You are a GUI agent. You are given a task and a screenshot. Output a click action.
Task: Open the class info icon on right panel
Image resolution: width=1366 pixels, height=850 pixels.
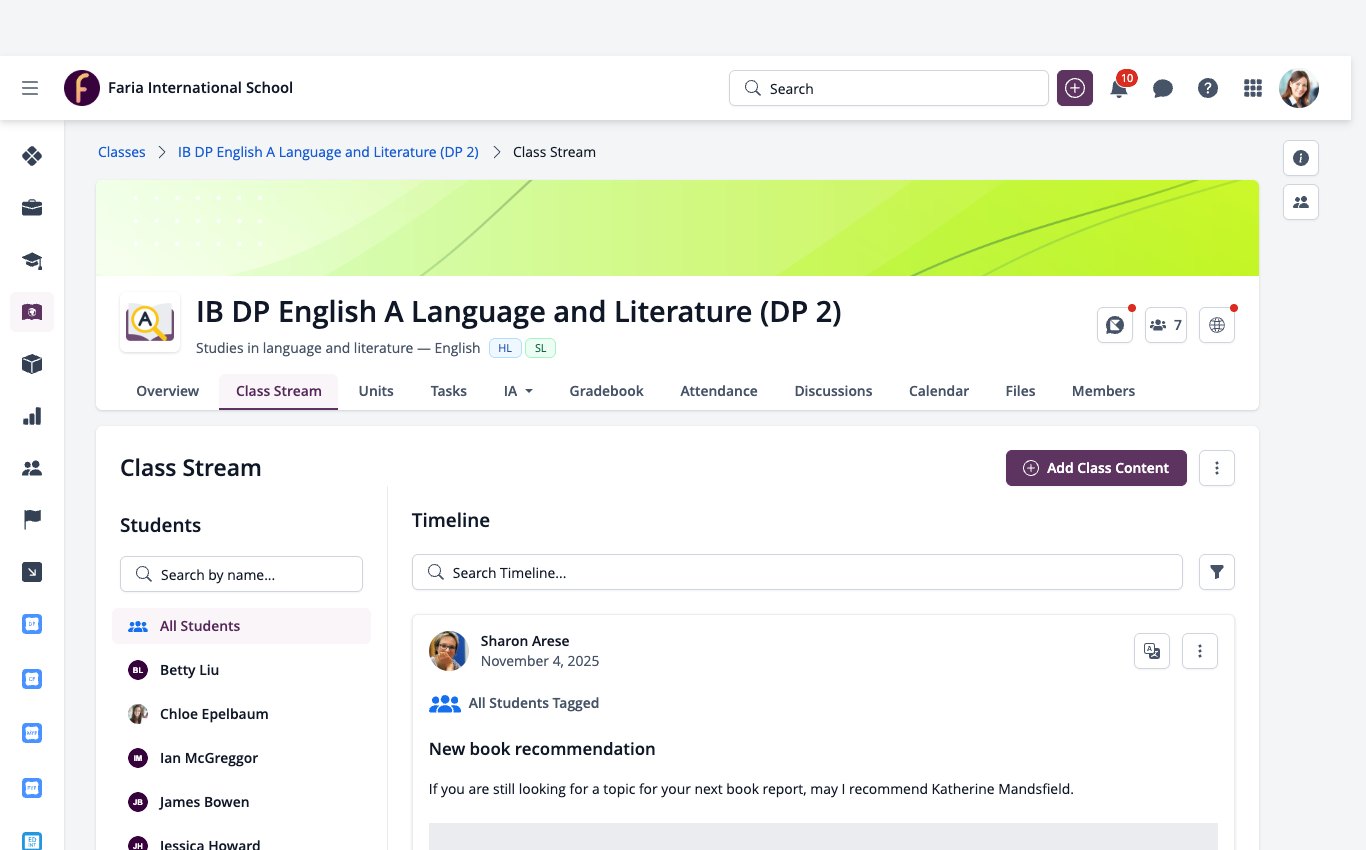click(1301, 158)
